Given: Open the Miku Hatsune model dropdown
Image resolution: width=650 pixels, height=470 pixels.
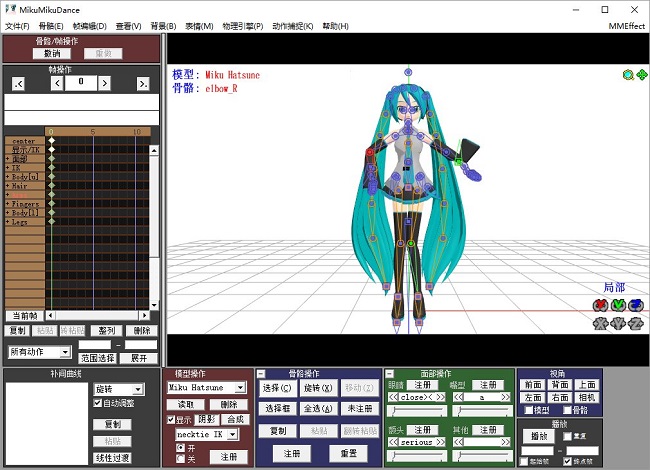Looking at the screenshot, I should point(240,388).
